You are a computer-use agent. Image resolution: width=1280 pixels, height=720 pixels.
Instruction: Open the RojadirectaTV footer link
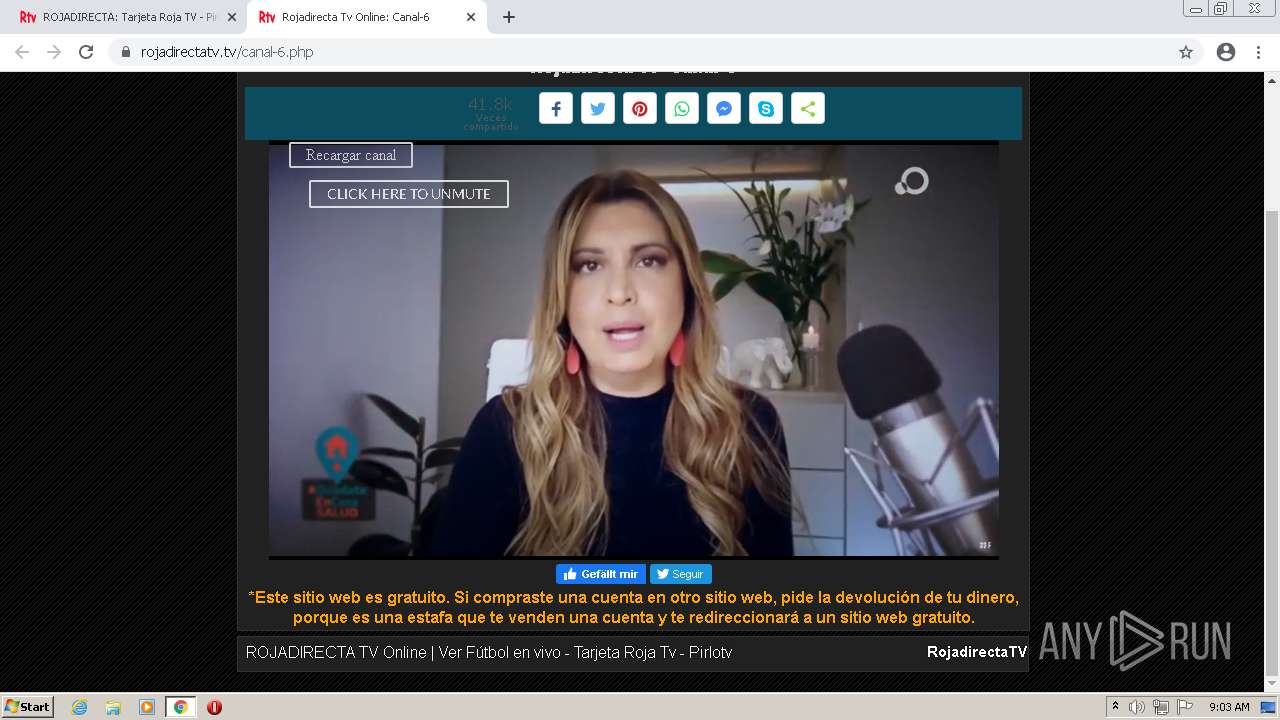click(x=976, y=652)
